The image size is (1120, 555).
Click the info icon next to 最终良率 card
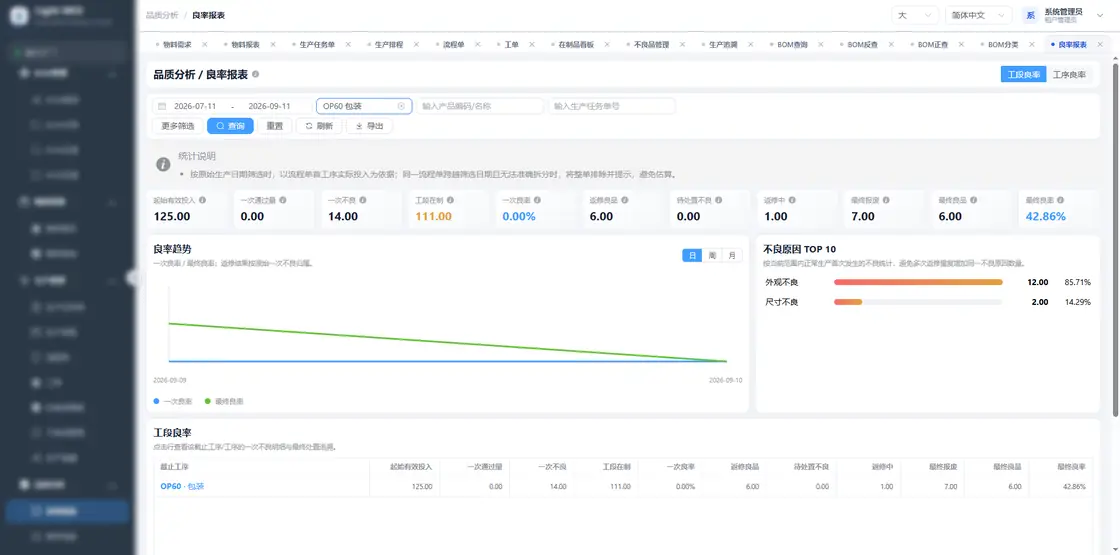click(x=1060, y=201)
